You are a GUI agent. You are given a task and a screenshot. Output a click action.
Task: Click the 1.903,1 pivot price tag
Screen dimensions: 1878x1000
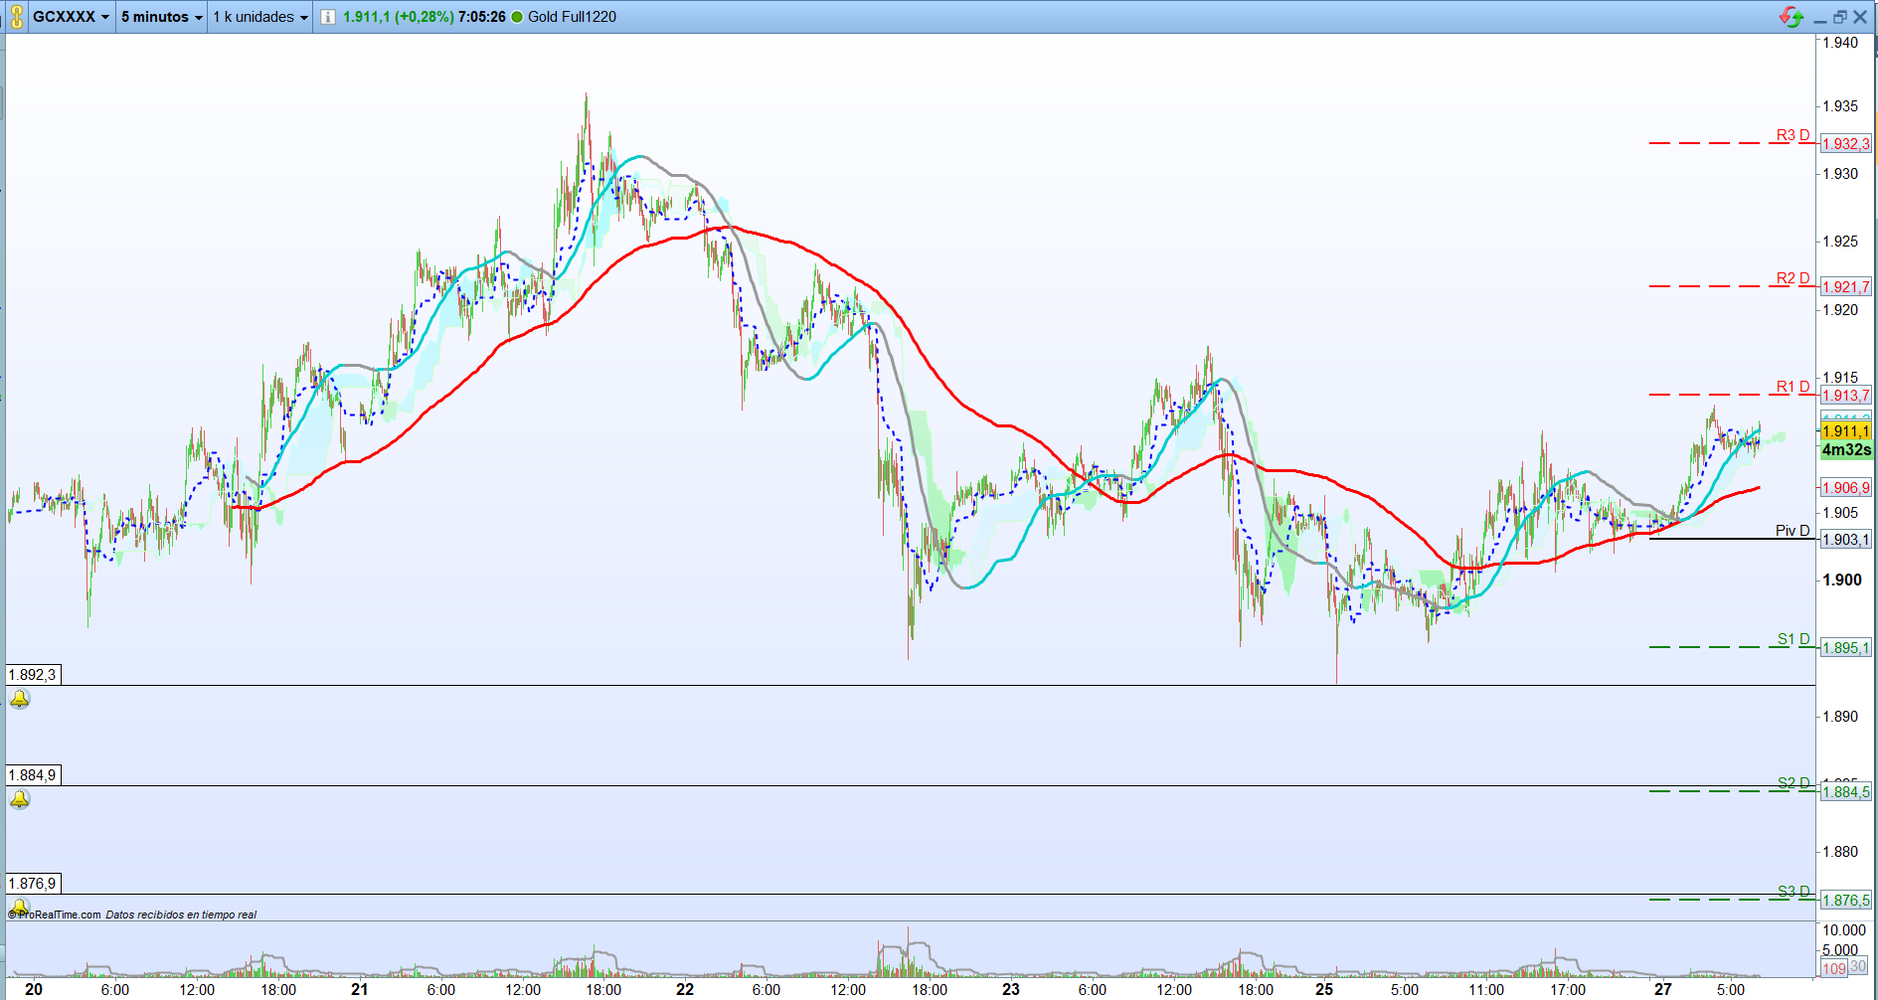point(1846,540)
